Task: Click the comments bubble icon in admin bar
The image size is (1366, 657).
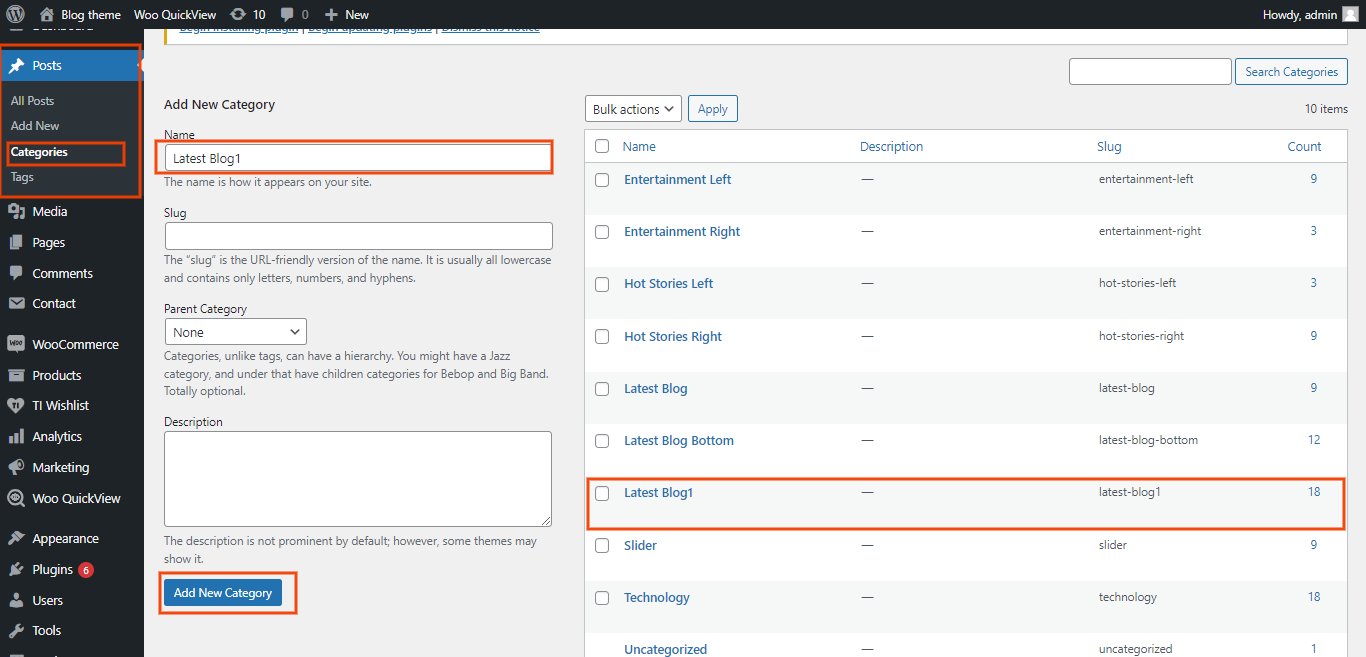Action: pos(288,14)
